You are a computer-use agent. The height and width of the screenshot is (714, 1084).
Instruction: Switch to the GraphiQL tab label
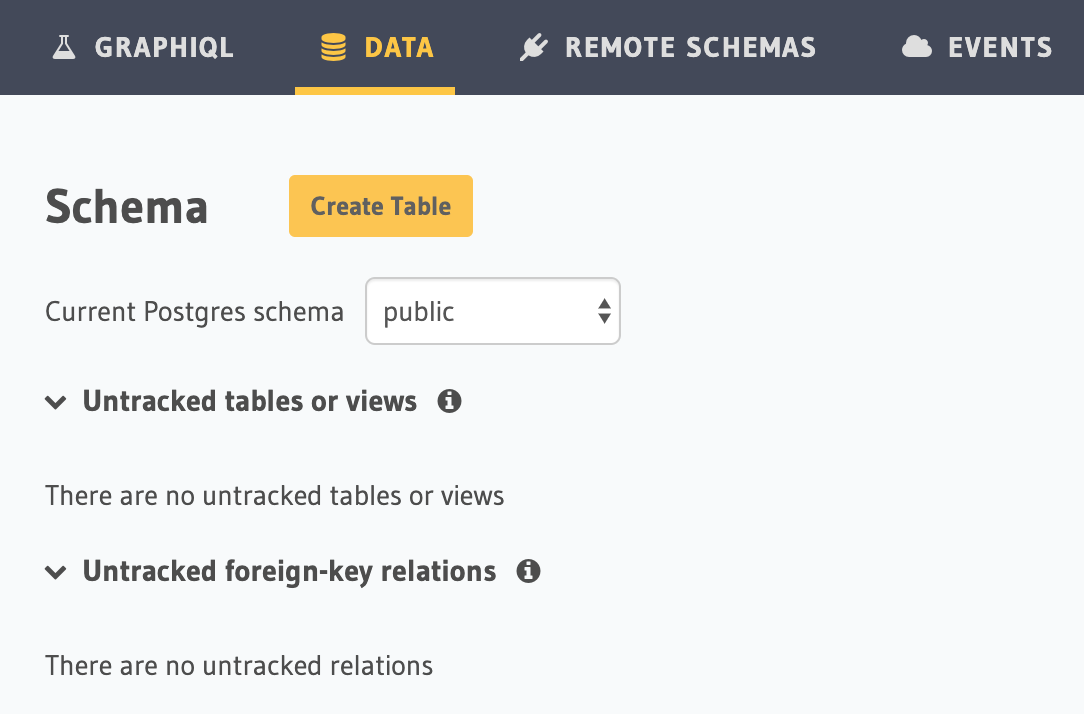164,47
